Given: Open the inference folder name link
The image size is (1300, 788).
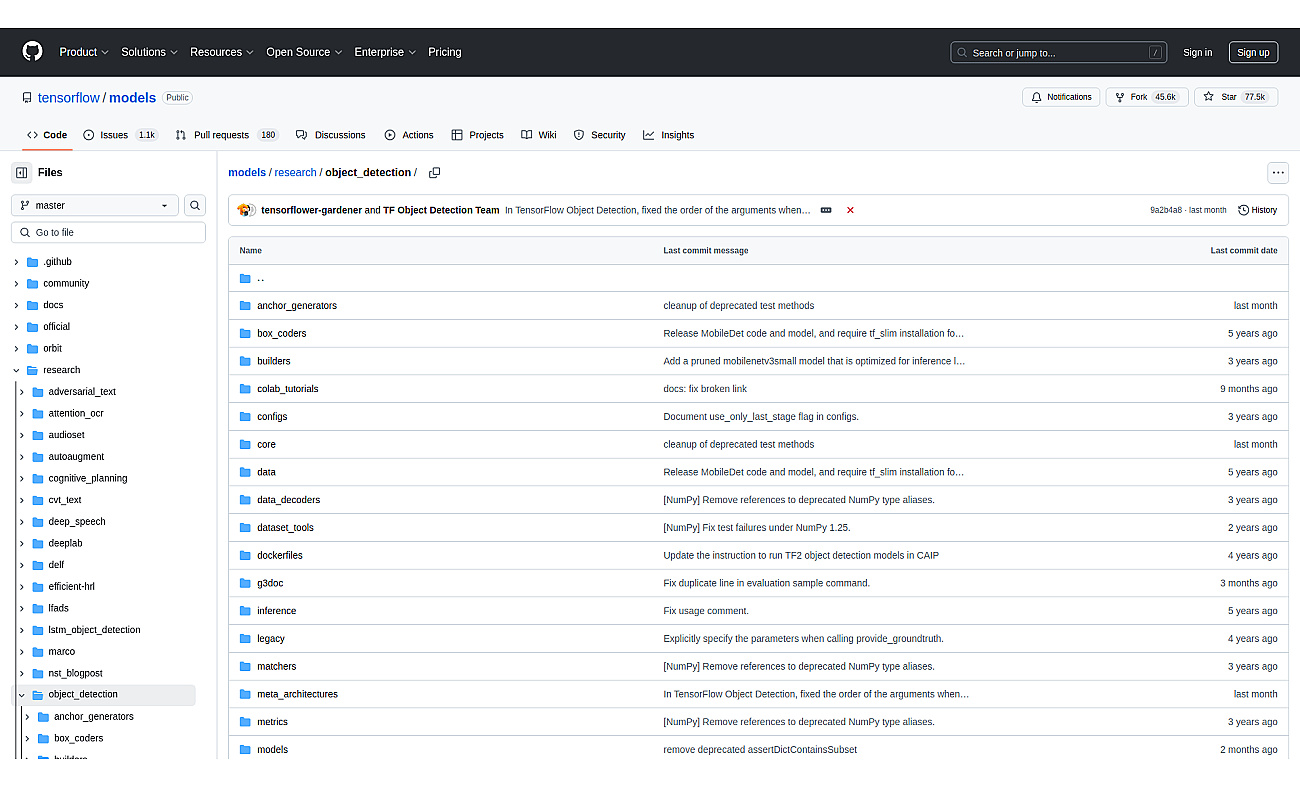Looking at the screenshot, I should coord(276,611).
